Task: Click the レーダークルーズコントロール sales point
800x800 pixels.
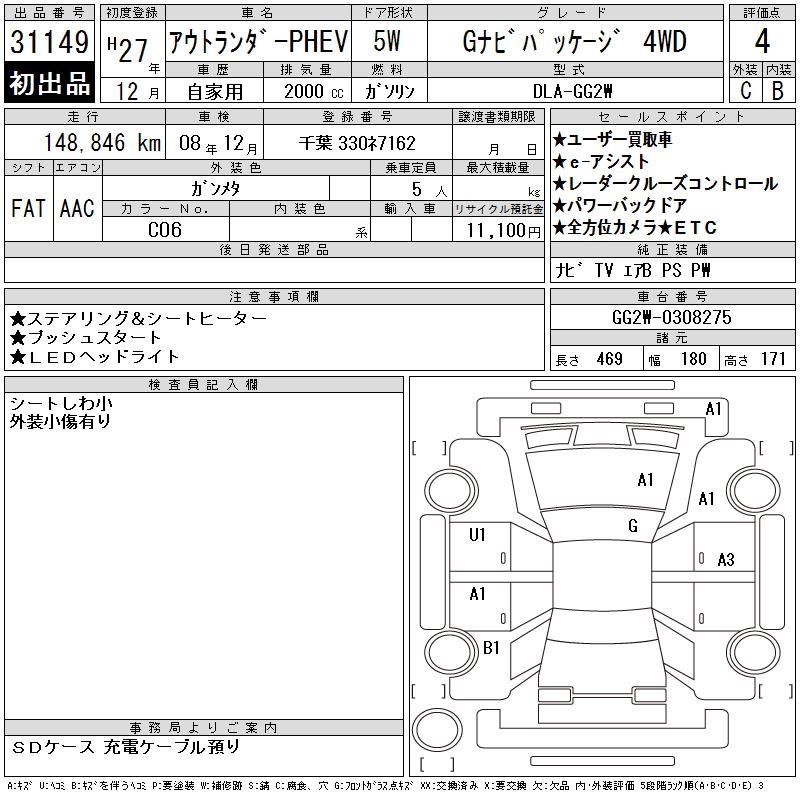Action: (x=664, y=184)
